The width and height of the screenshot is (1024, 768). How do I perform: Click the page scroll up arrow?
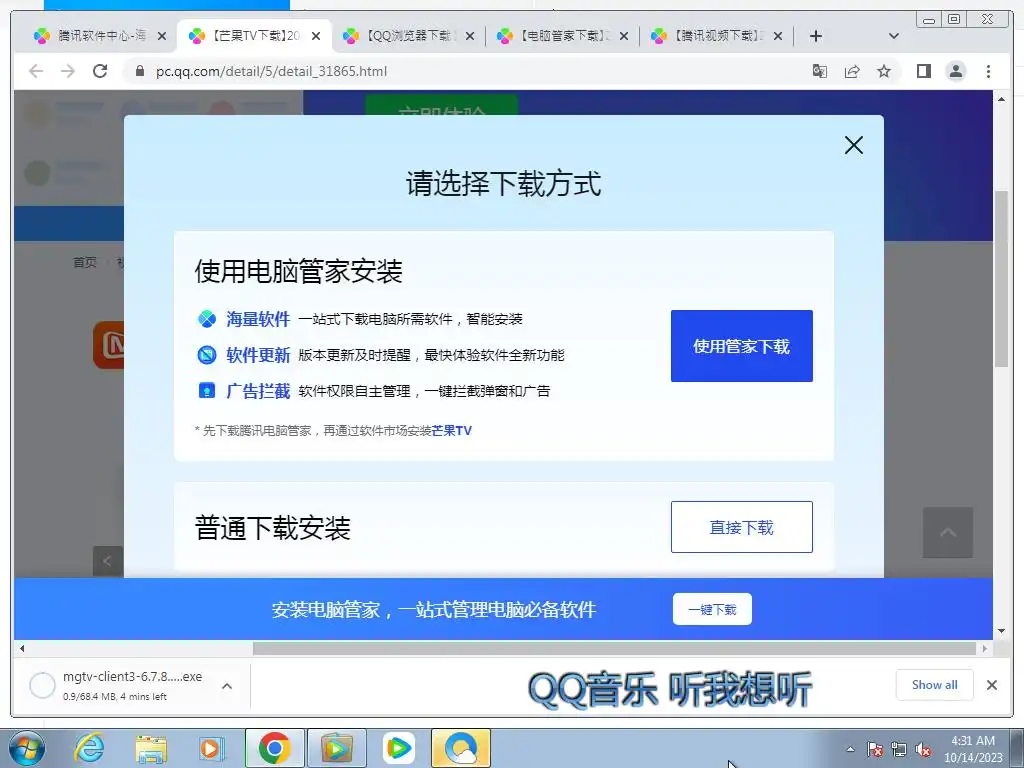[x=1001, y=99]
